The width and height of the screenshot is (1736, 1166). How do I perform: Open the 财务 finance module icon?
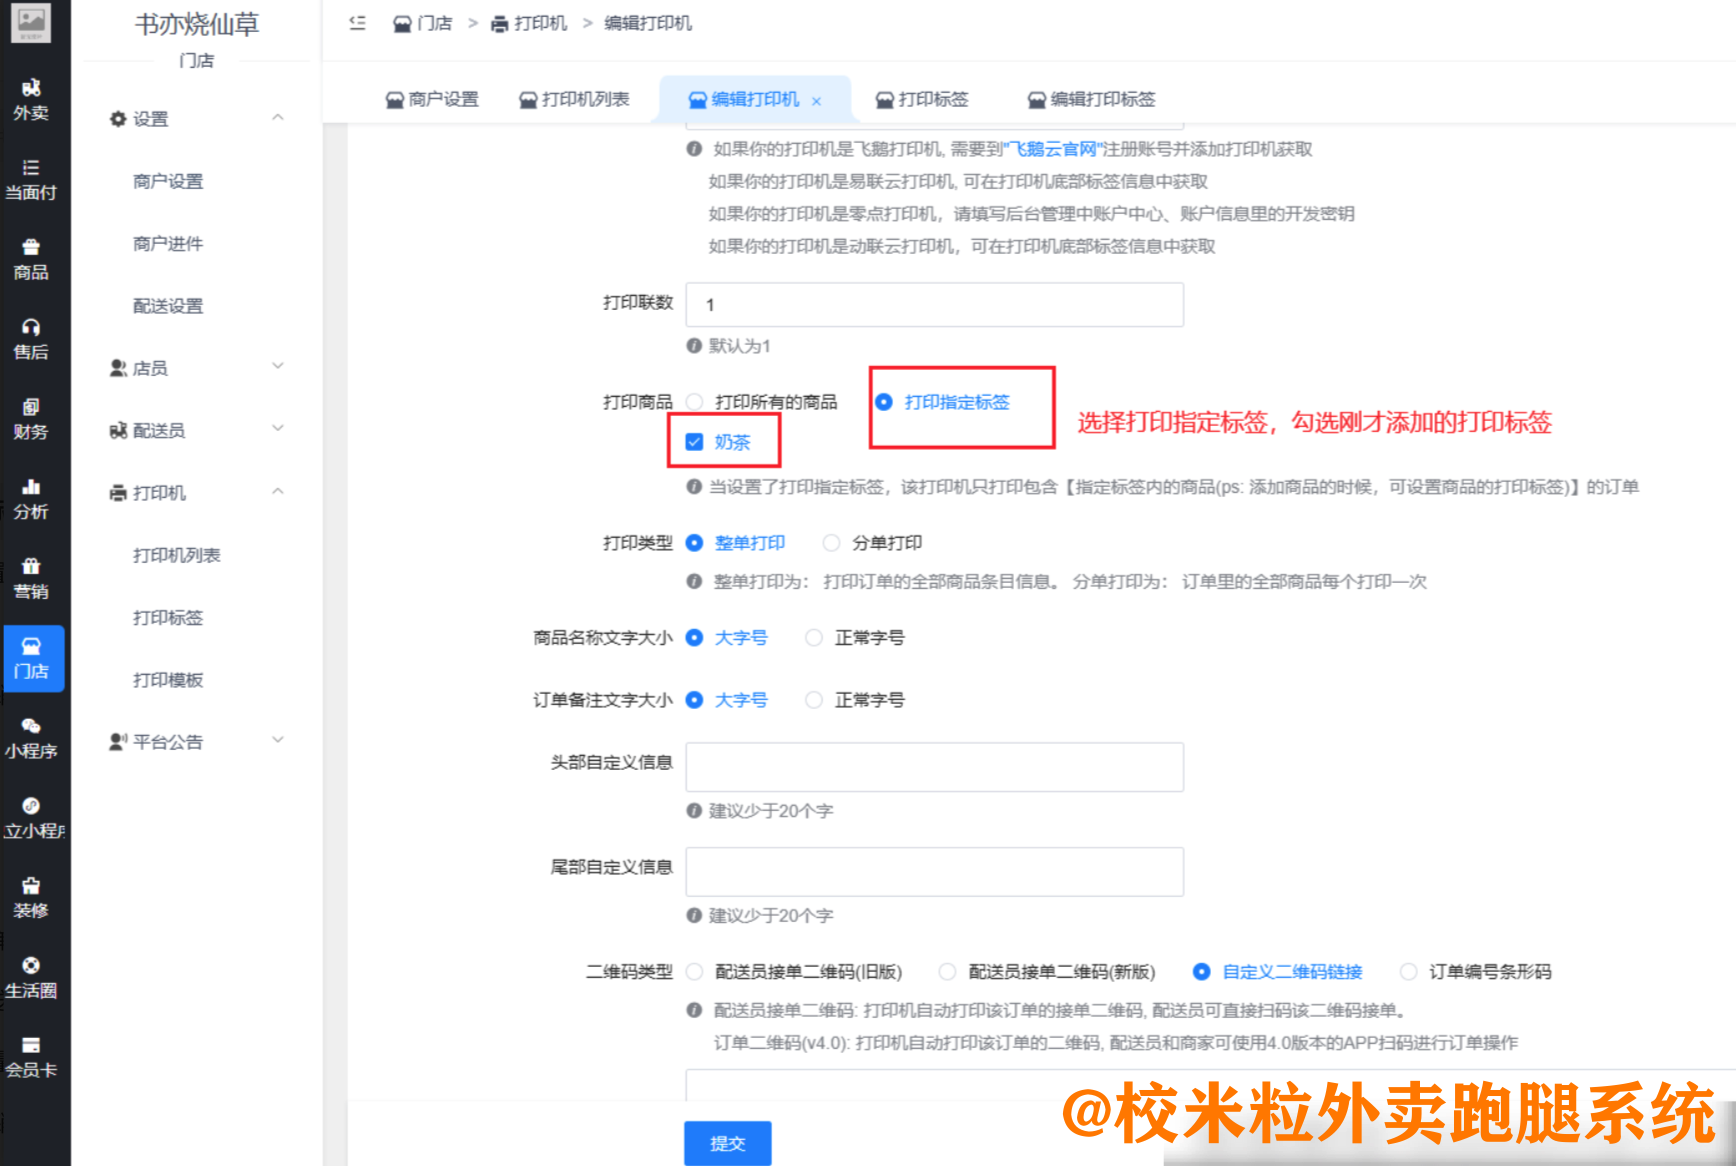(x=33, y=415)
